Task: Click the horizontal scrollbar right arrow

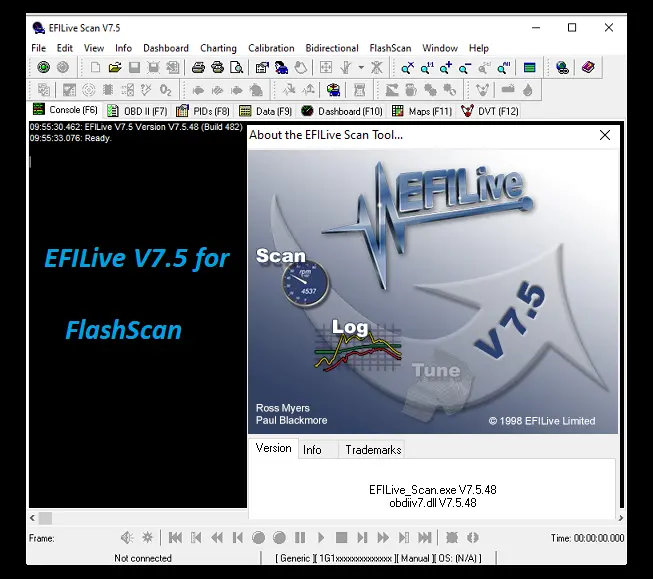Action: pyautogui.click(x=621, y=518)
